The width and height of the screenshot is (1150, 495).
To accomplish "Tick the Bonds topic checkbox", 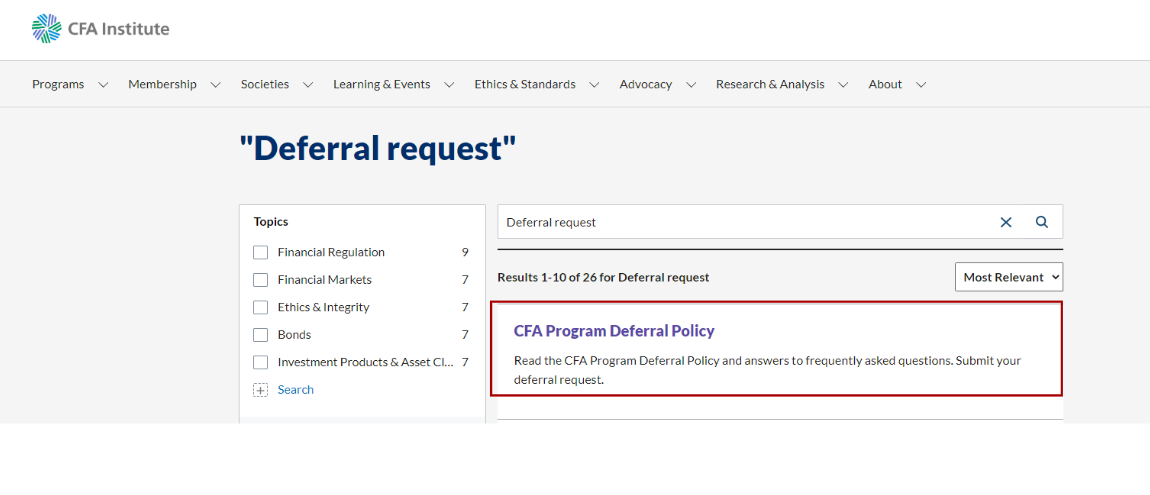I will 260,335.
